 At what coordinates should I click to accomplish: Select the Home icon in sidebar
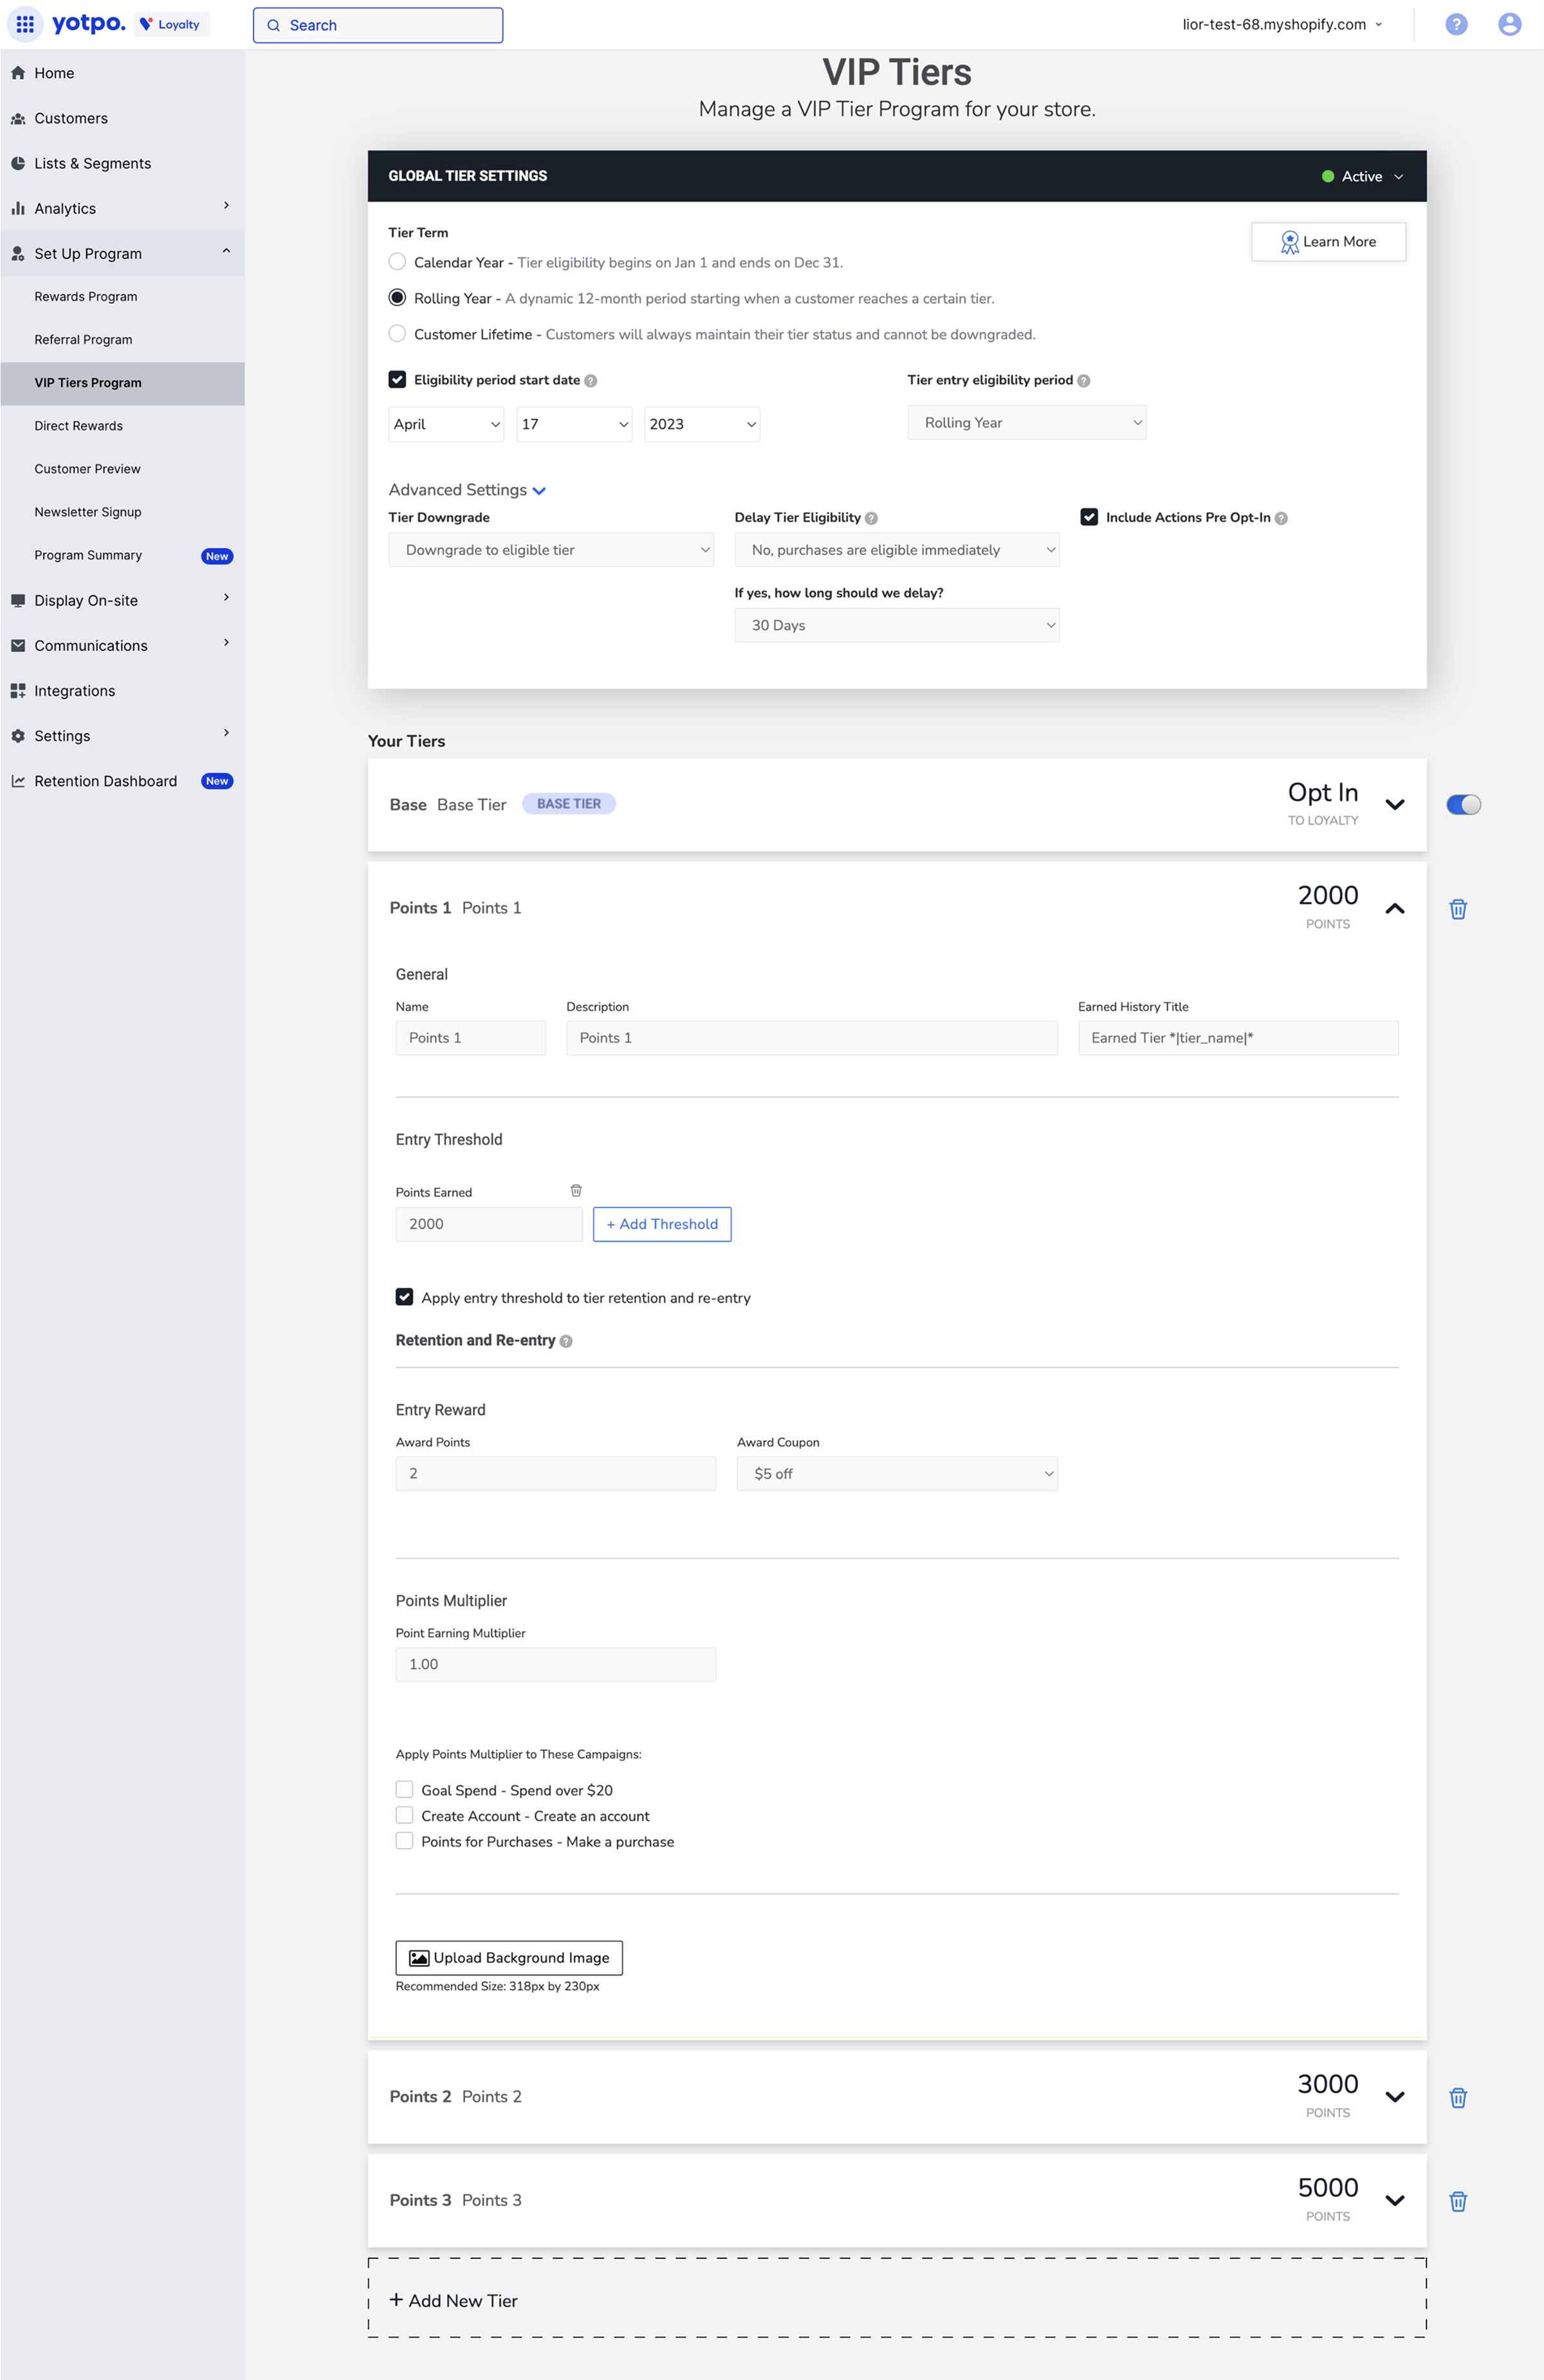pyautogui.click(x=18, y=72)
